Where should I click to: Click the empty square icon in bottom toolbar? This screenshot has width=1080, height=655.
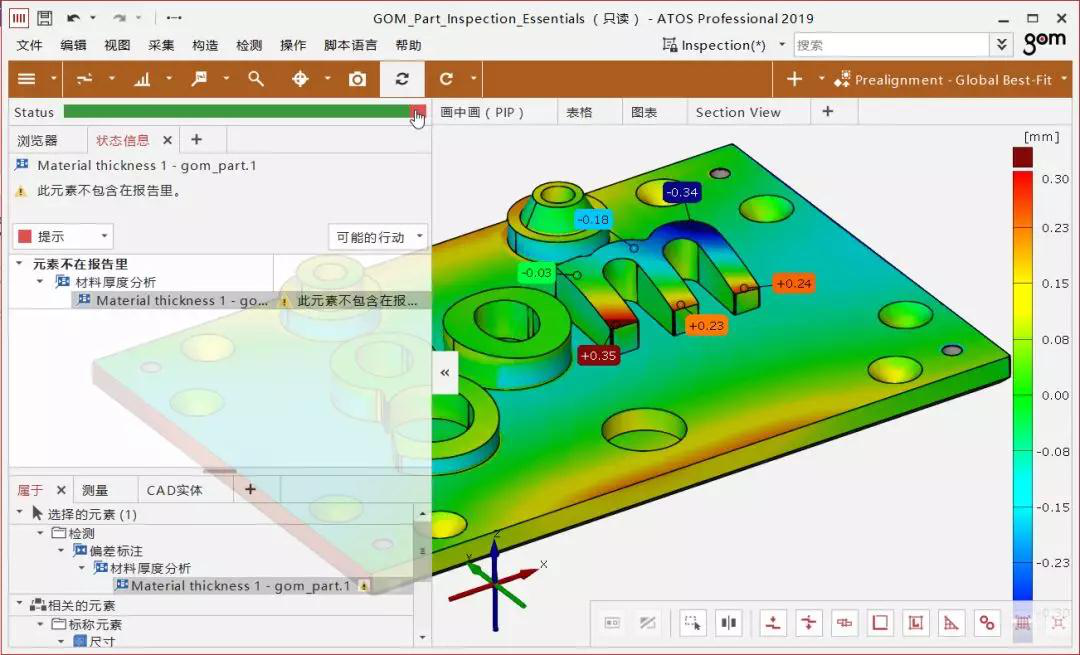880,623
